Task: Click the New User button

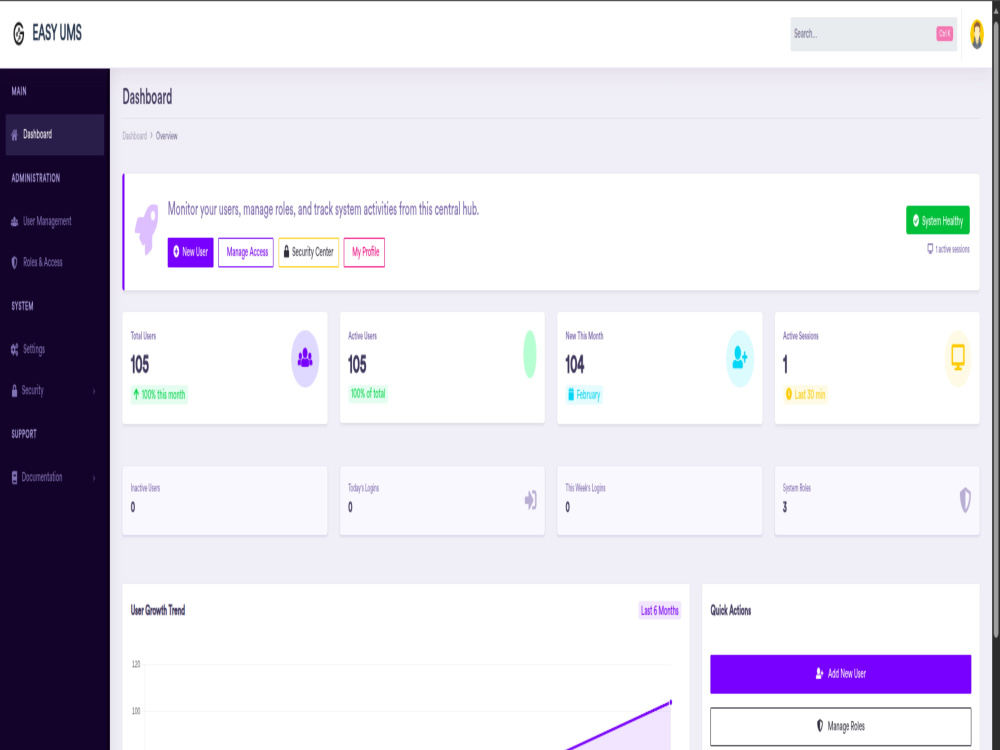Action: pyautogui.click(x=190, y=252)
